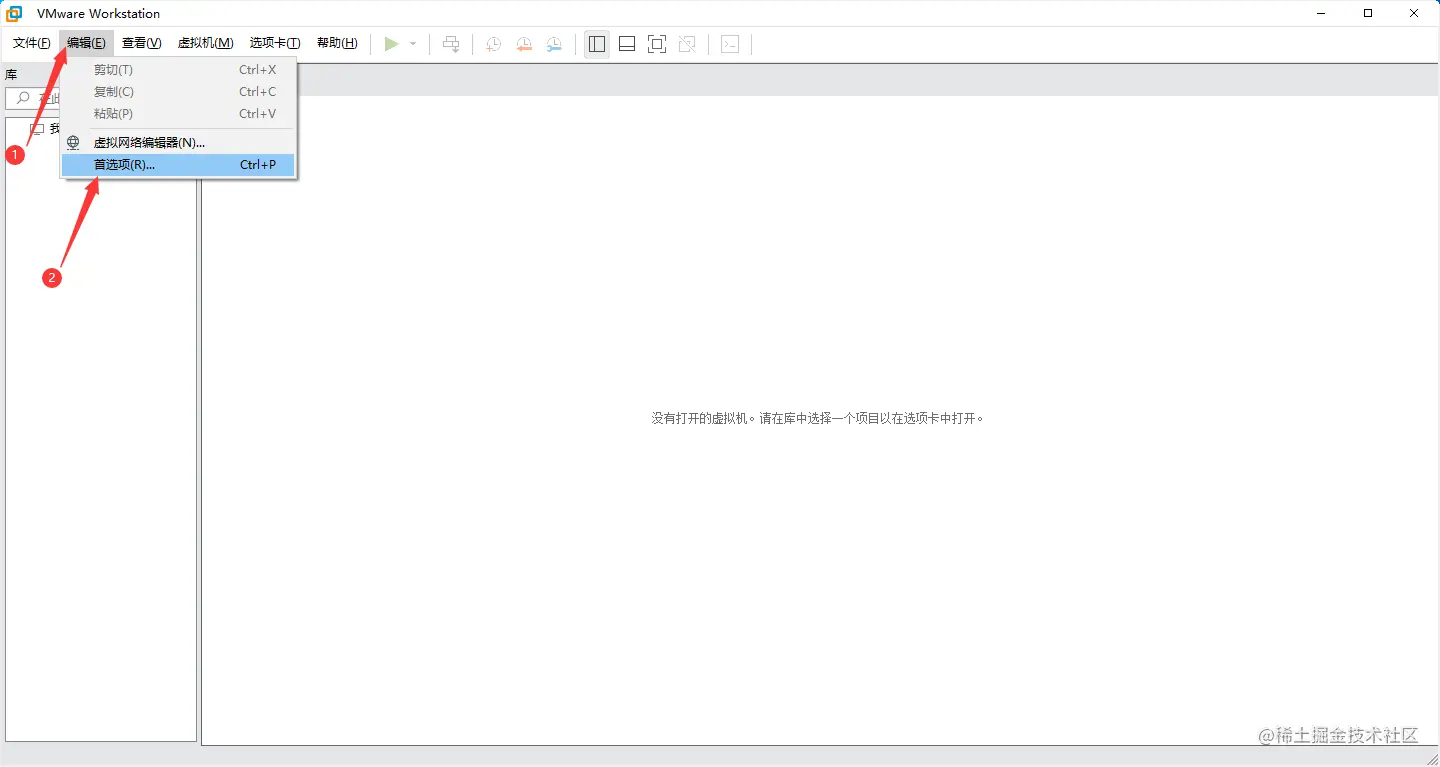Click the revert to snapshot icon

click(524, 44)
